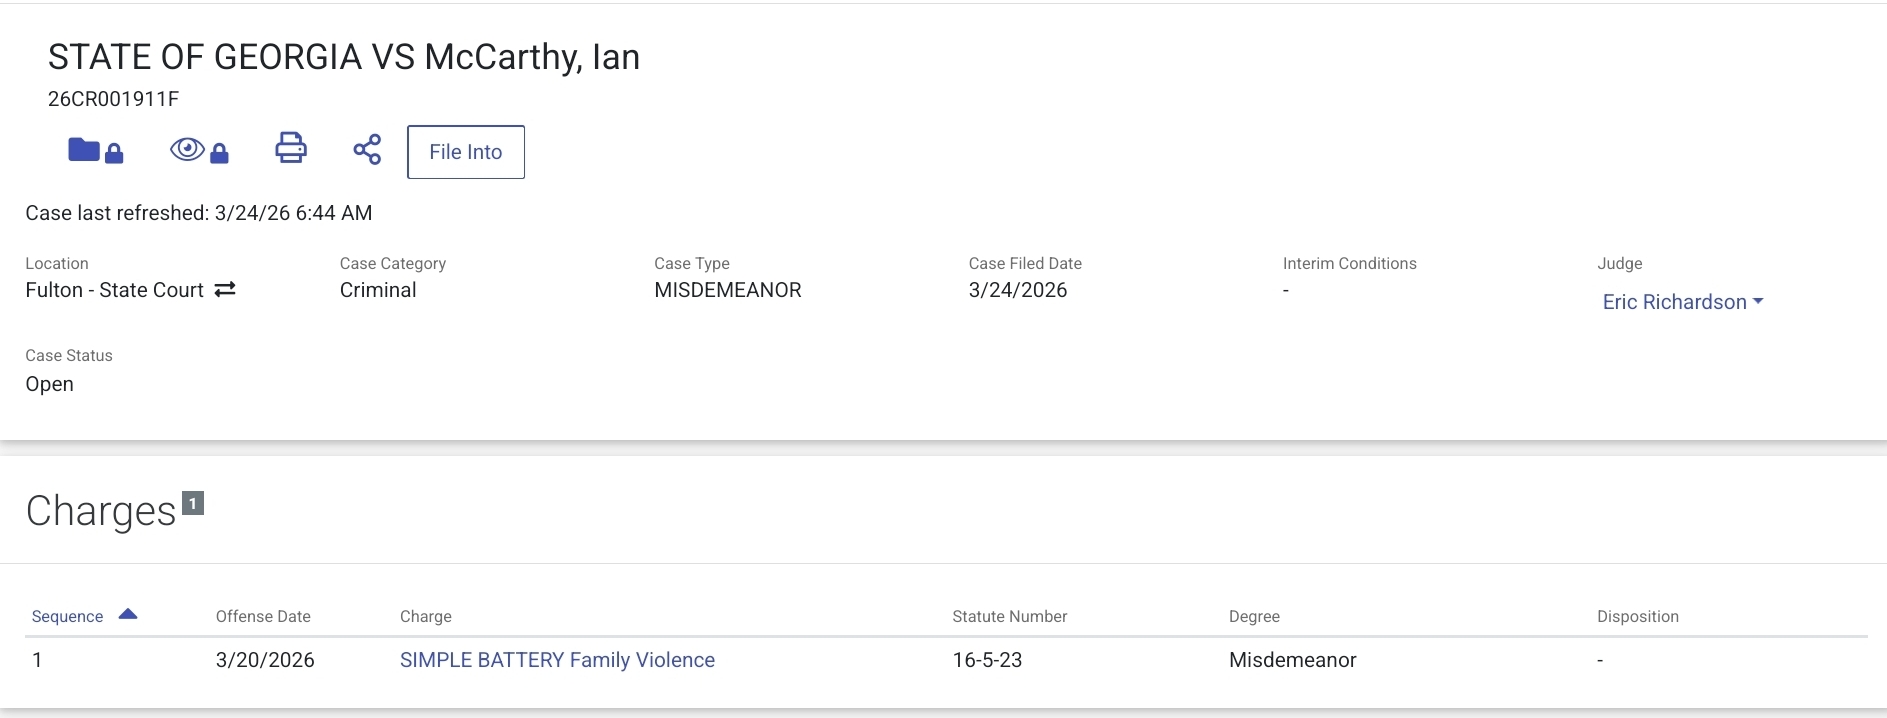Click the Statute Number column header
Image resolution: width=1887 pixels, height=718 pixels.
tap(1009, 616)
